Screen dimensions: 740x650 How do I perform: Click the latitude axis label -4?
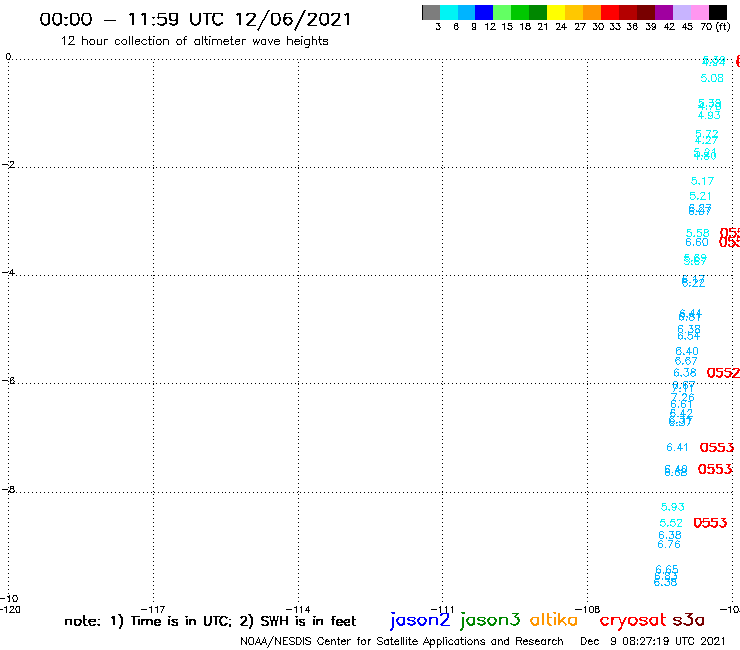pos(8,272)
